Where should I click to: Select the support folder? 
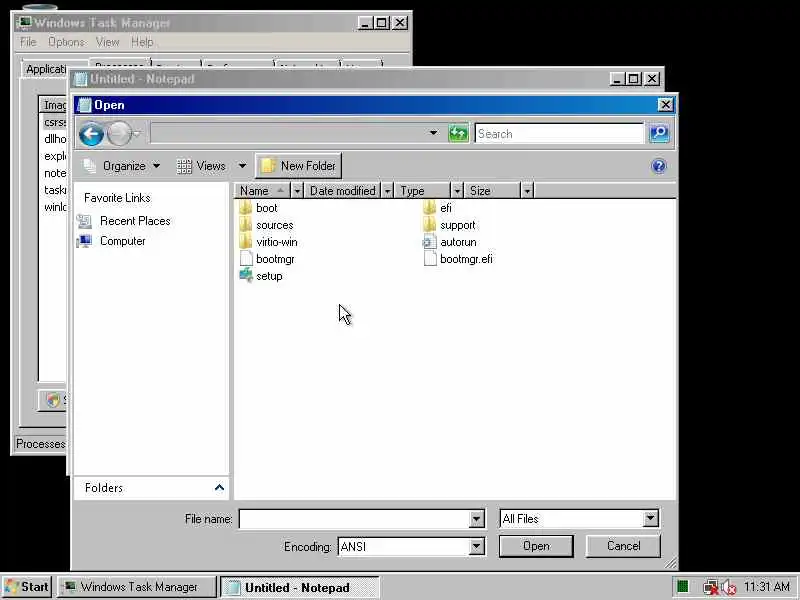(x=449, y=225)
